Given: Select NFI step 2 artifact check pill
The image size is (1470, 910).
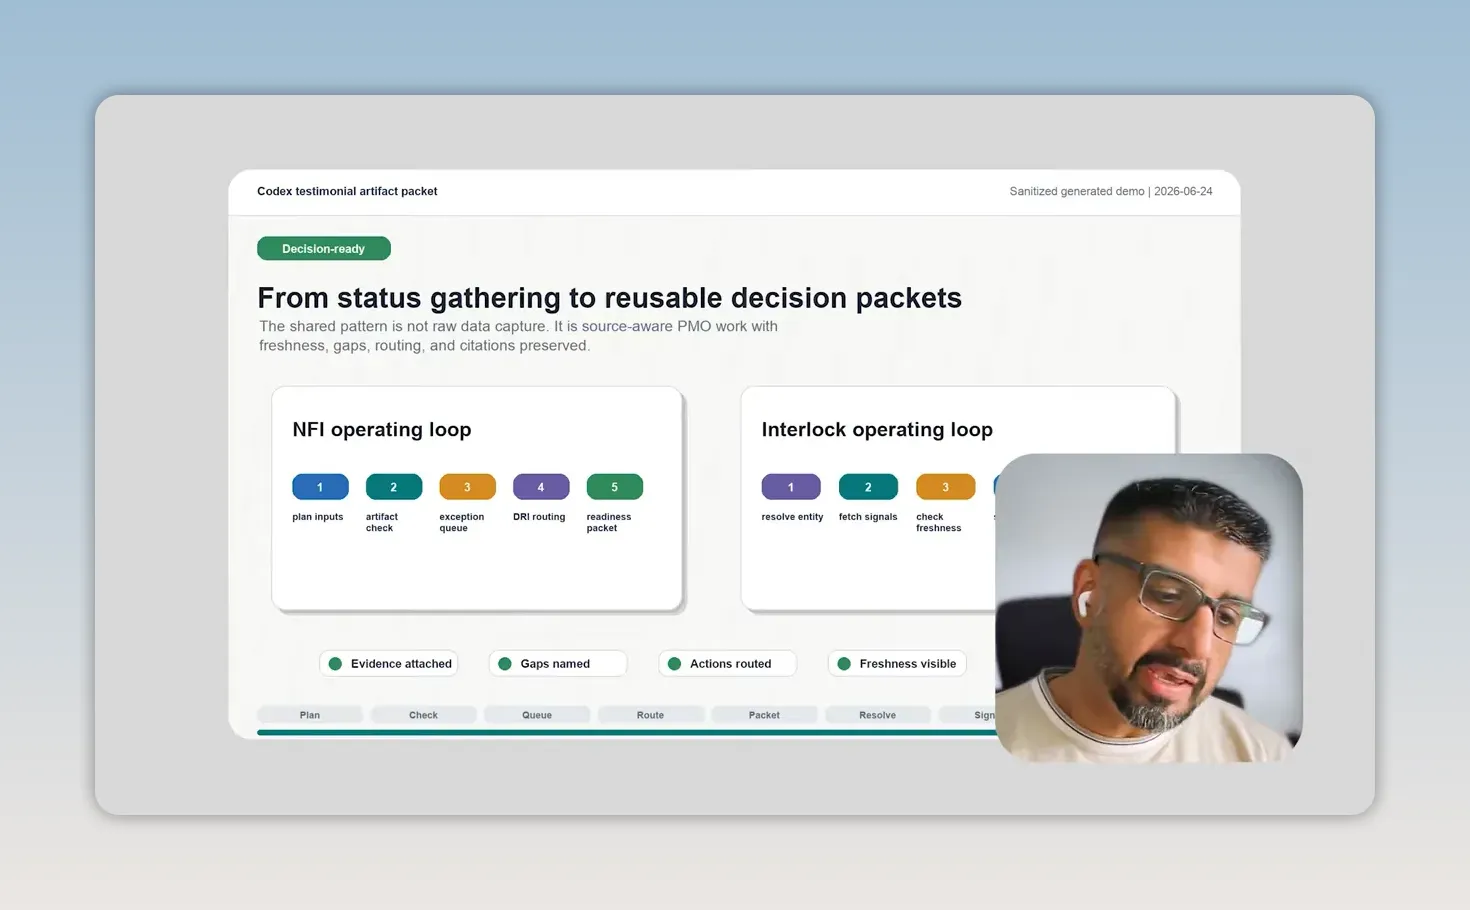Looking at the screenshot, I should (394, 487).
